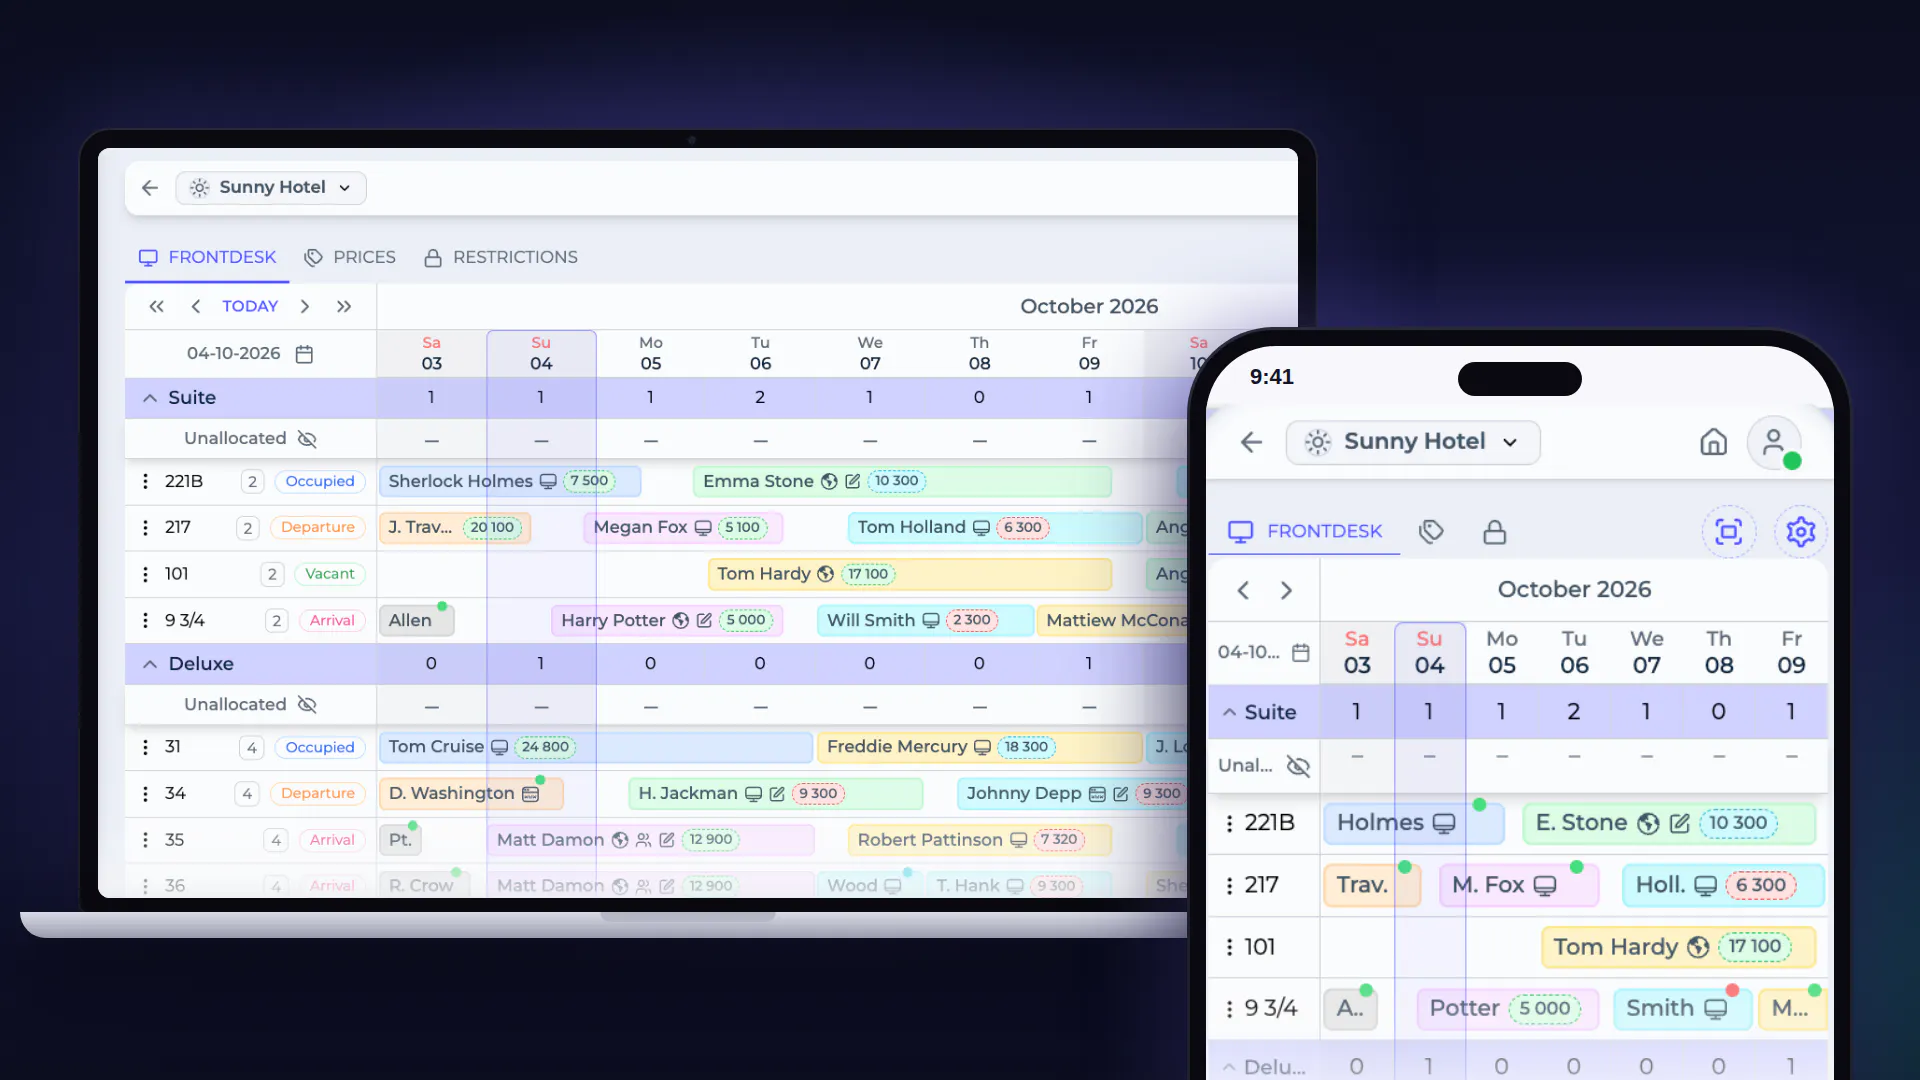Viewport: 1920px width, 1080px height.
Task: Tap the restrictions lock icon on phone
Action: tap(1494, 532)
